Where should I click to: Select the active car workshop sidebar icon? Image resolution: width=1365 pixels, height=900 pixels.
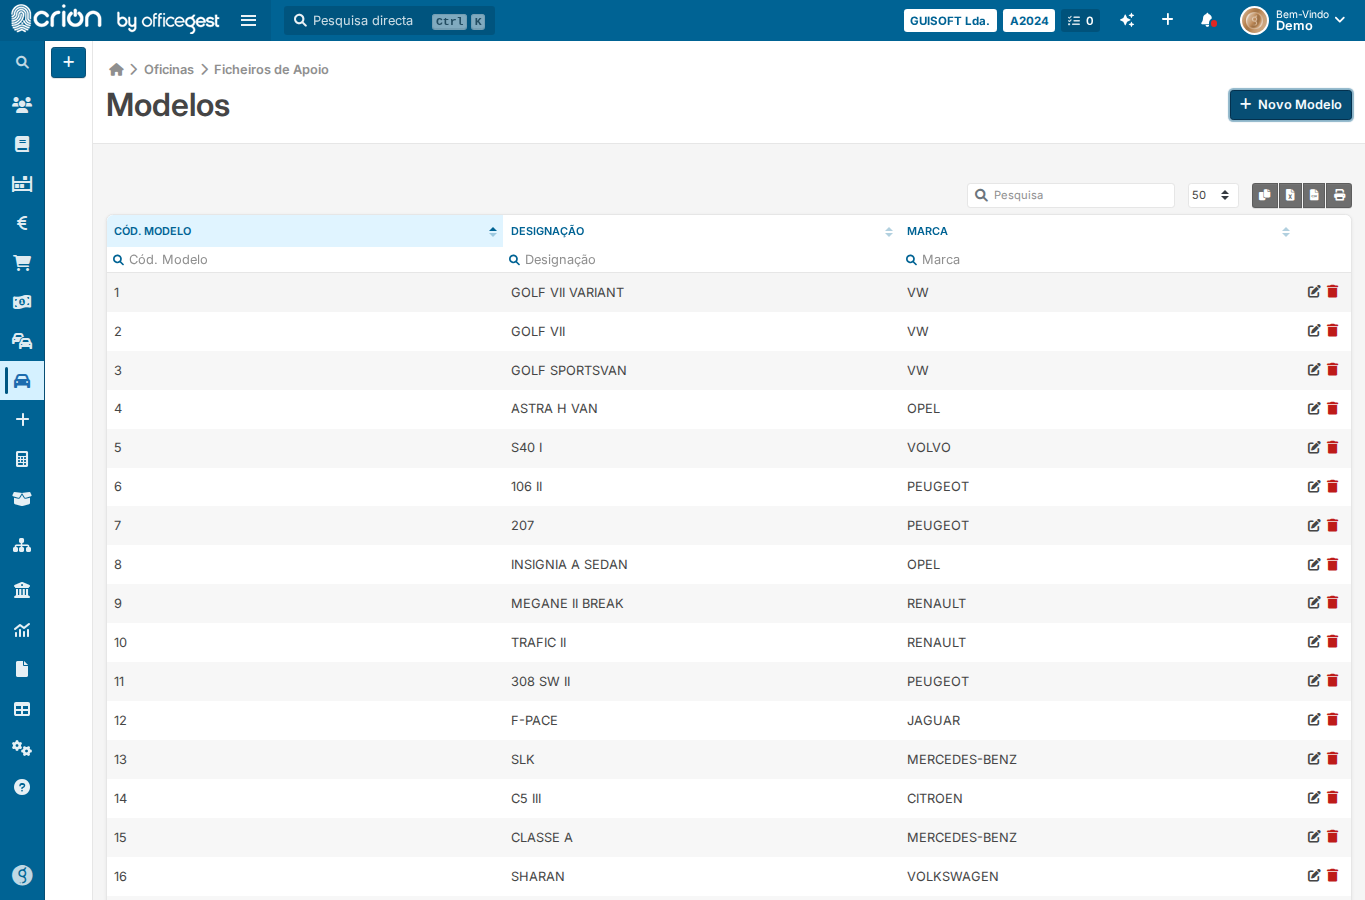pos(22,381)
